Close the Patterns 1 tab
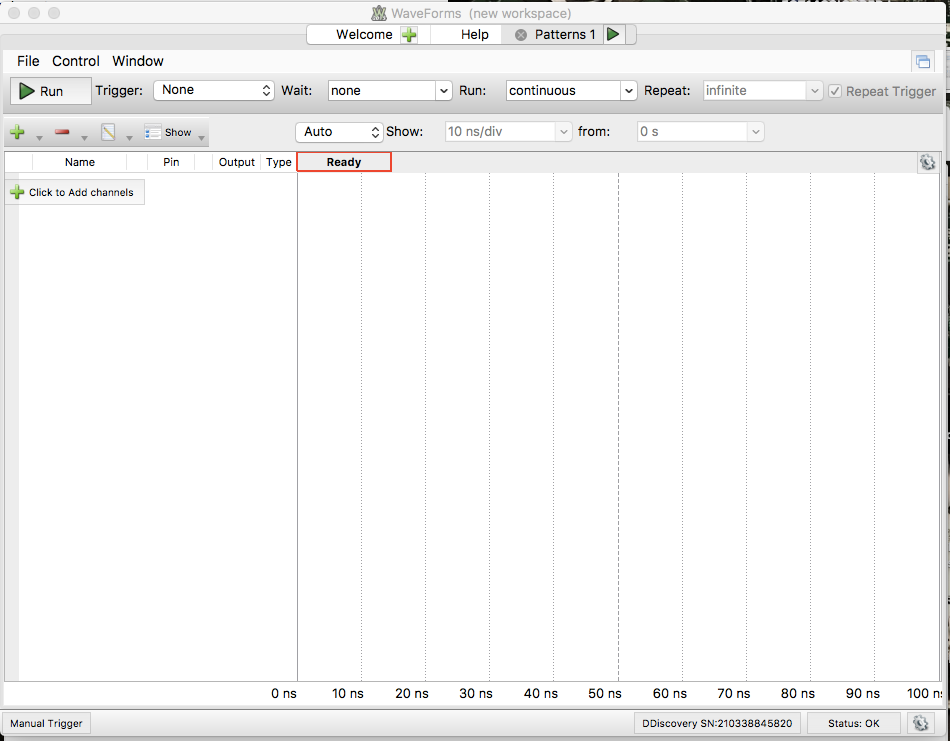Viewport: 950px width, 741px height. click(520, 35)
